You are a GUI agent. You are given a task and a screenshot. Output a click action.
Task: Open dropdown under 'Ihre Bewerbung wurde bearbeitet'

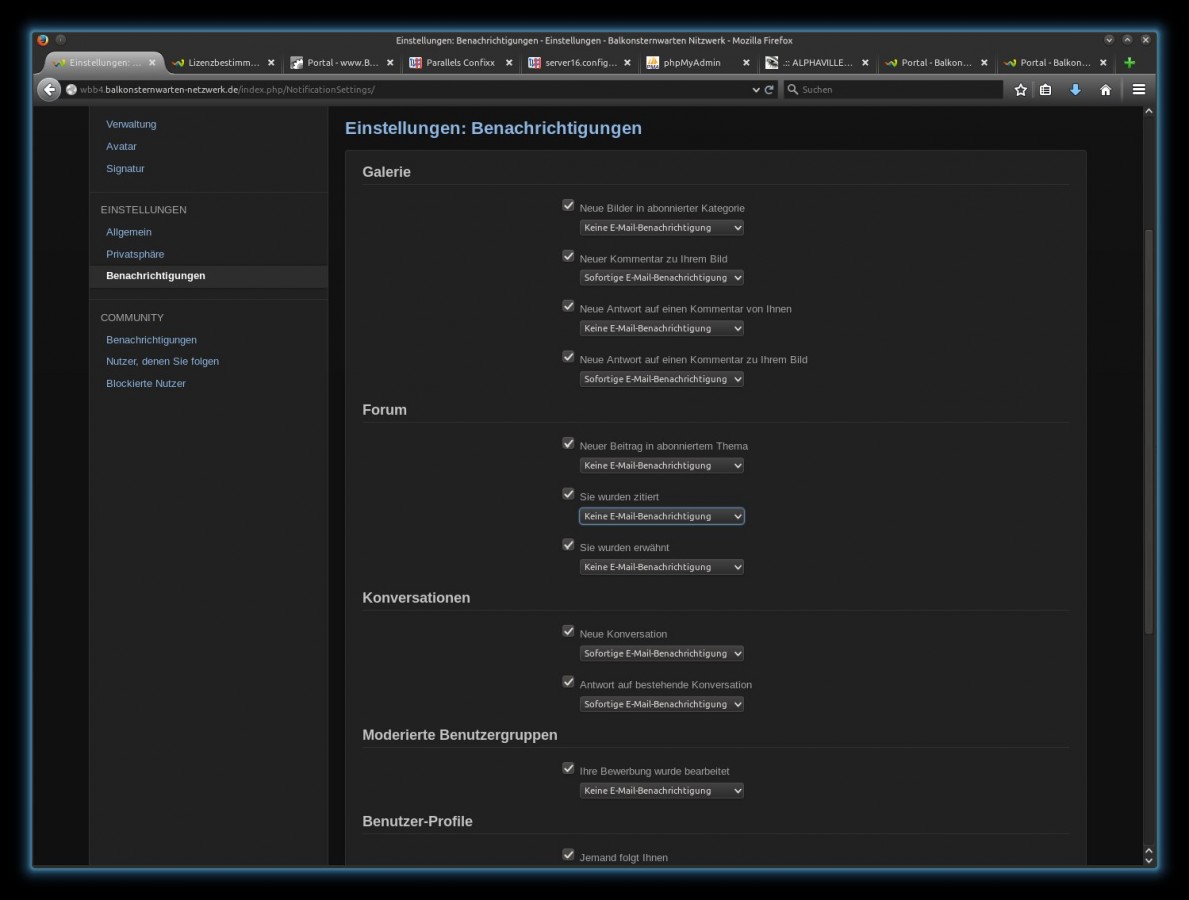pos(661,791)
